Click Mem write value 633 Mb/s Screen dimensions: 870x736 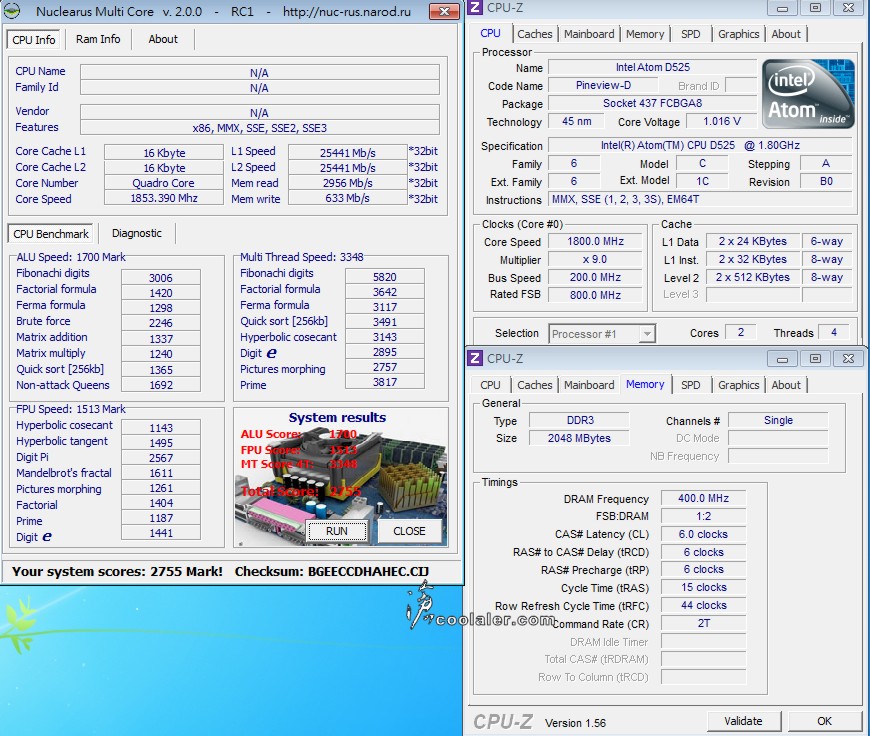[x=347, y=198]
